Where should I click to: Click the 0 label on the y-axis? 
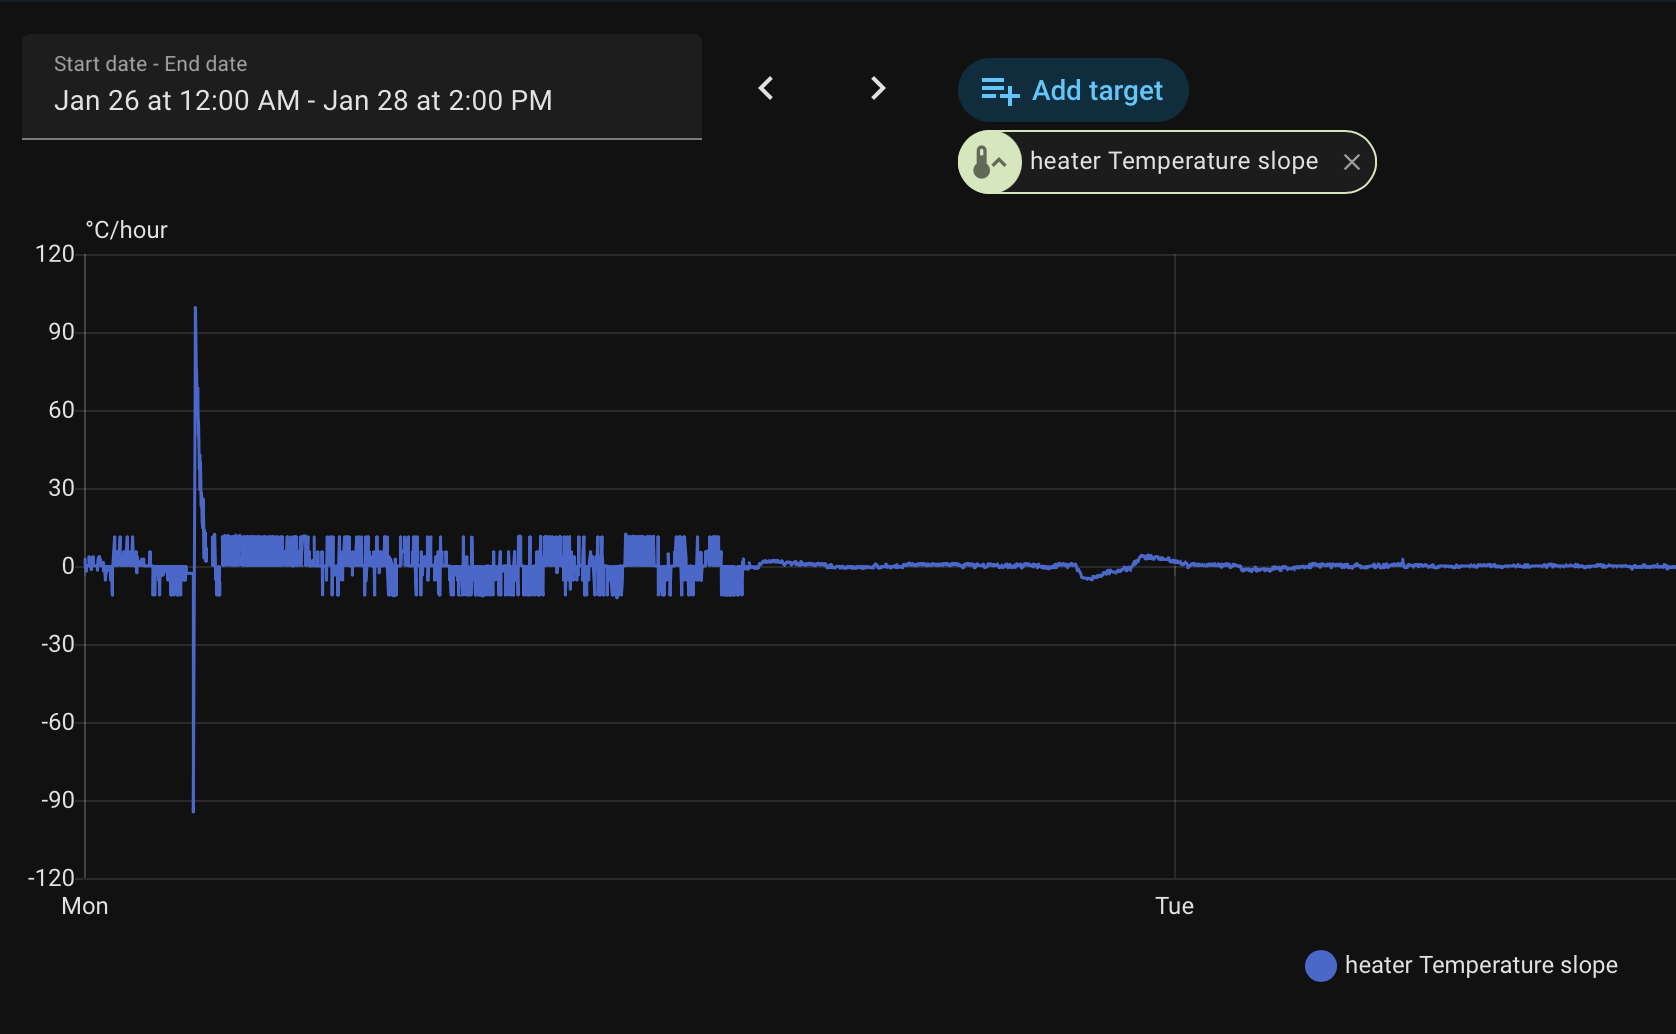coord(68,566)
